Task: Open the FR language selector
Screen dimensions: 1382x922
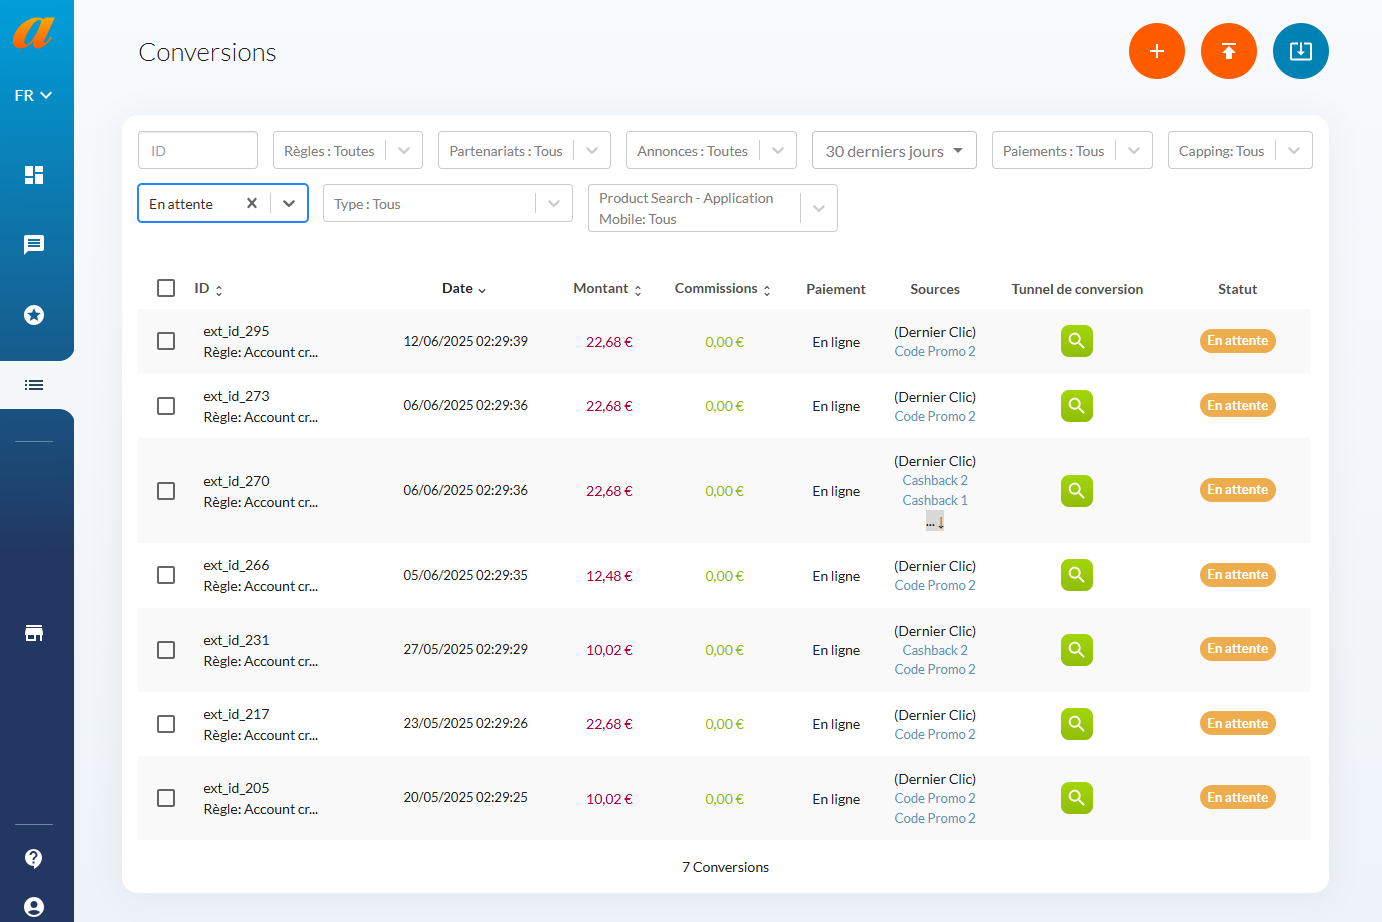Action: (33, 95)
